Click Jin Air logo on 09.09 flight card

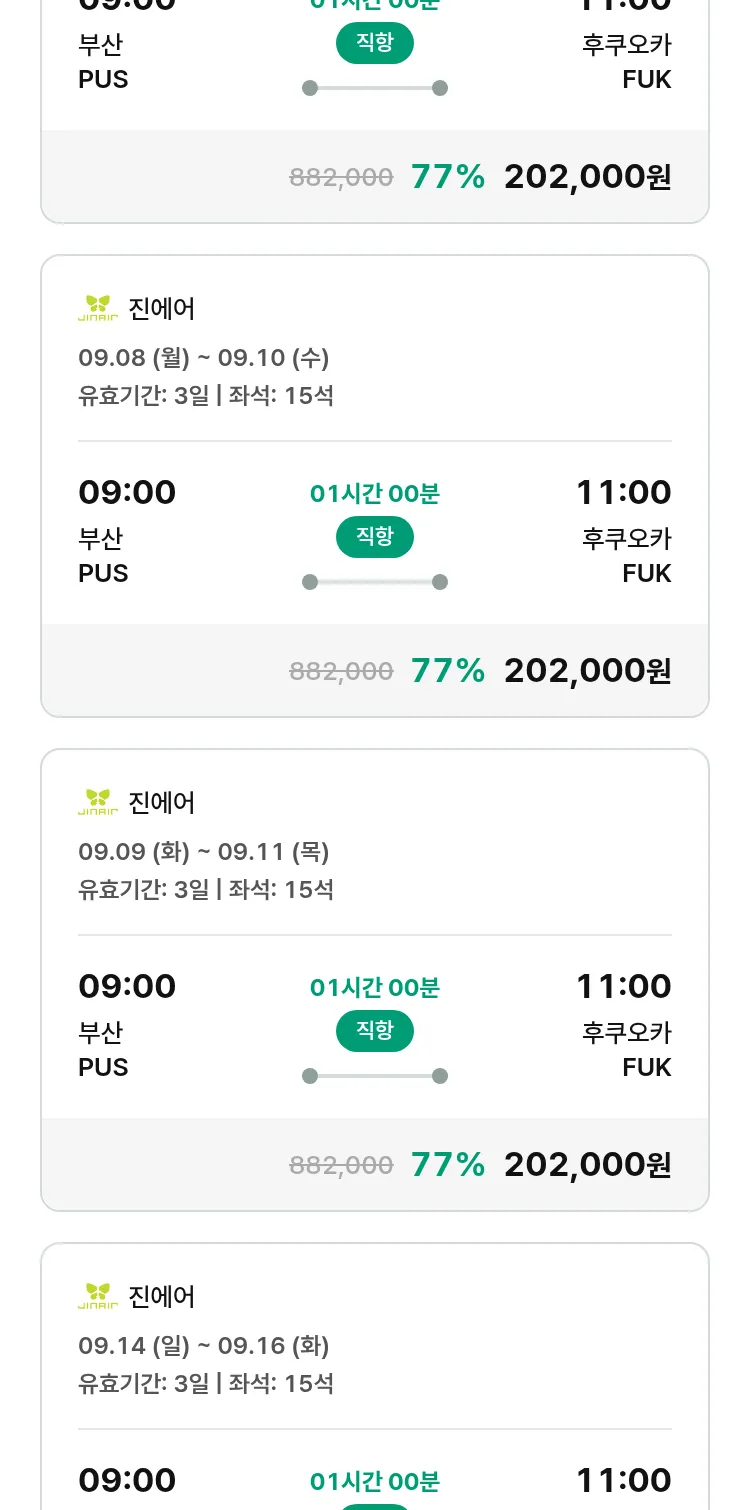pos(98,802)
